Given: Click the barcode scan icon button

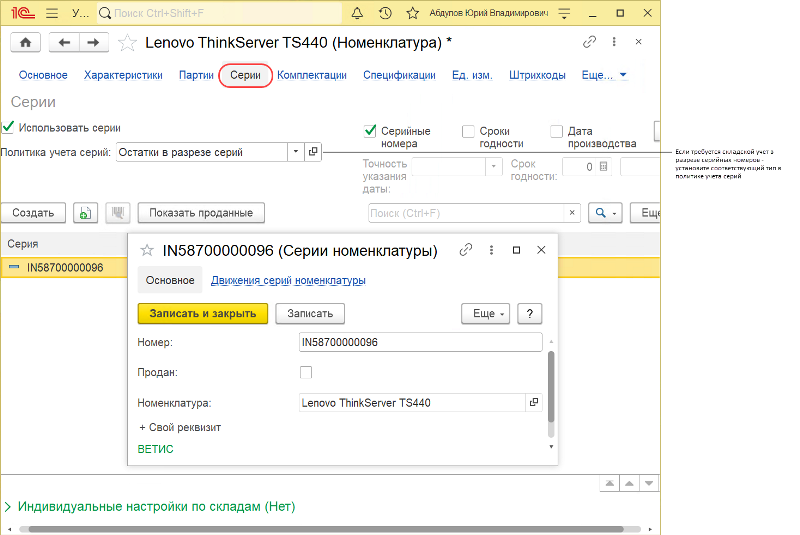Looking at the screenshot, I should tap(118, 213).
